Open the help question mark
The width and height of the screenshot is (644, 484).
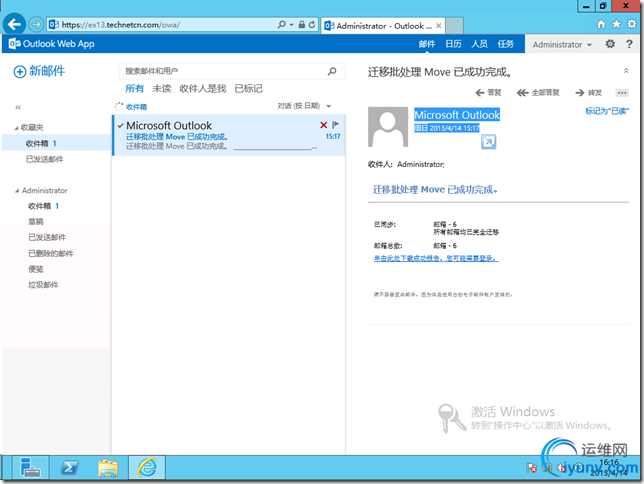tap(629, 44)
